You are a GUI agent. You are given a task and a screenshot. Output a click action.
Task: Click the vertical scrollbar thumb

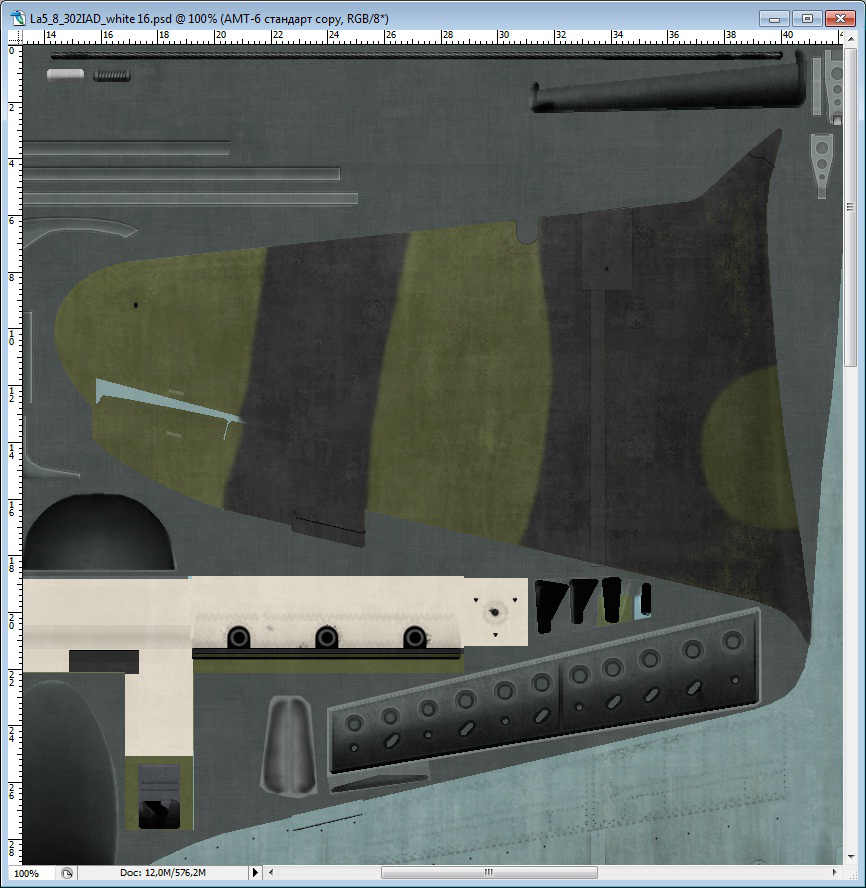coord(850,207)
